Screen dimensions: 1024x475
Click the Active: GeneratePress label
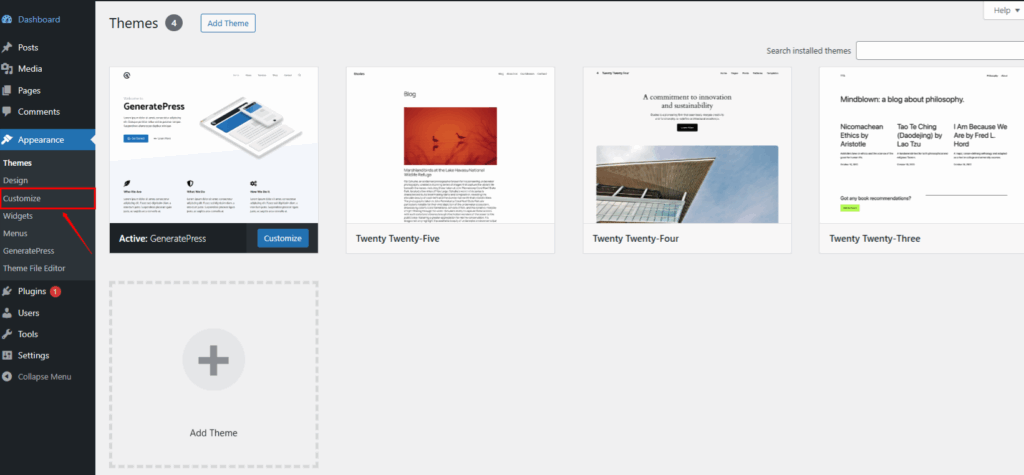[x=163, y=238]
